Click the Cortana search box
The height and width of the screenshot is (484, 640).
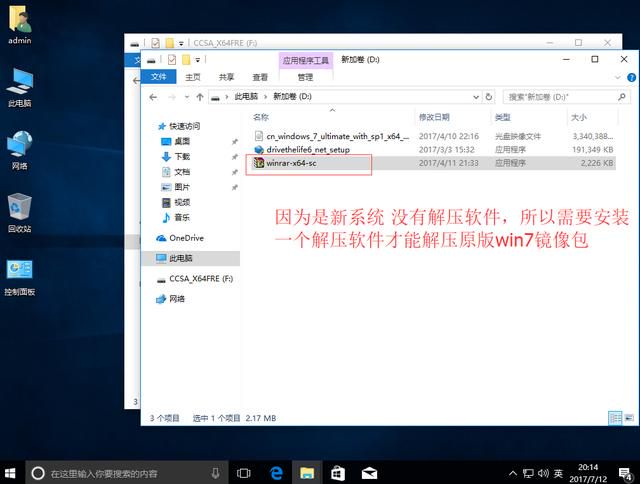126,473
